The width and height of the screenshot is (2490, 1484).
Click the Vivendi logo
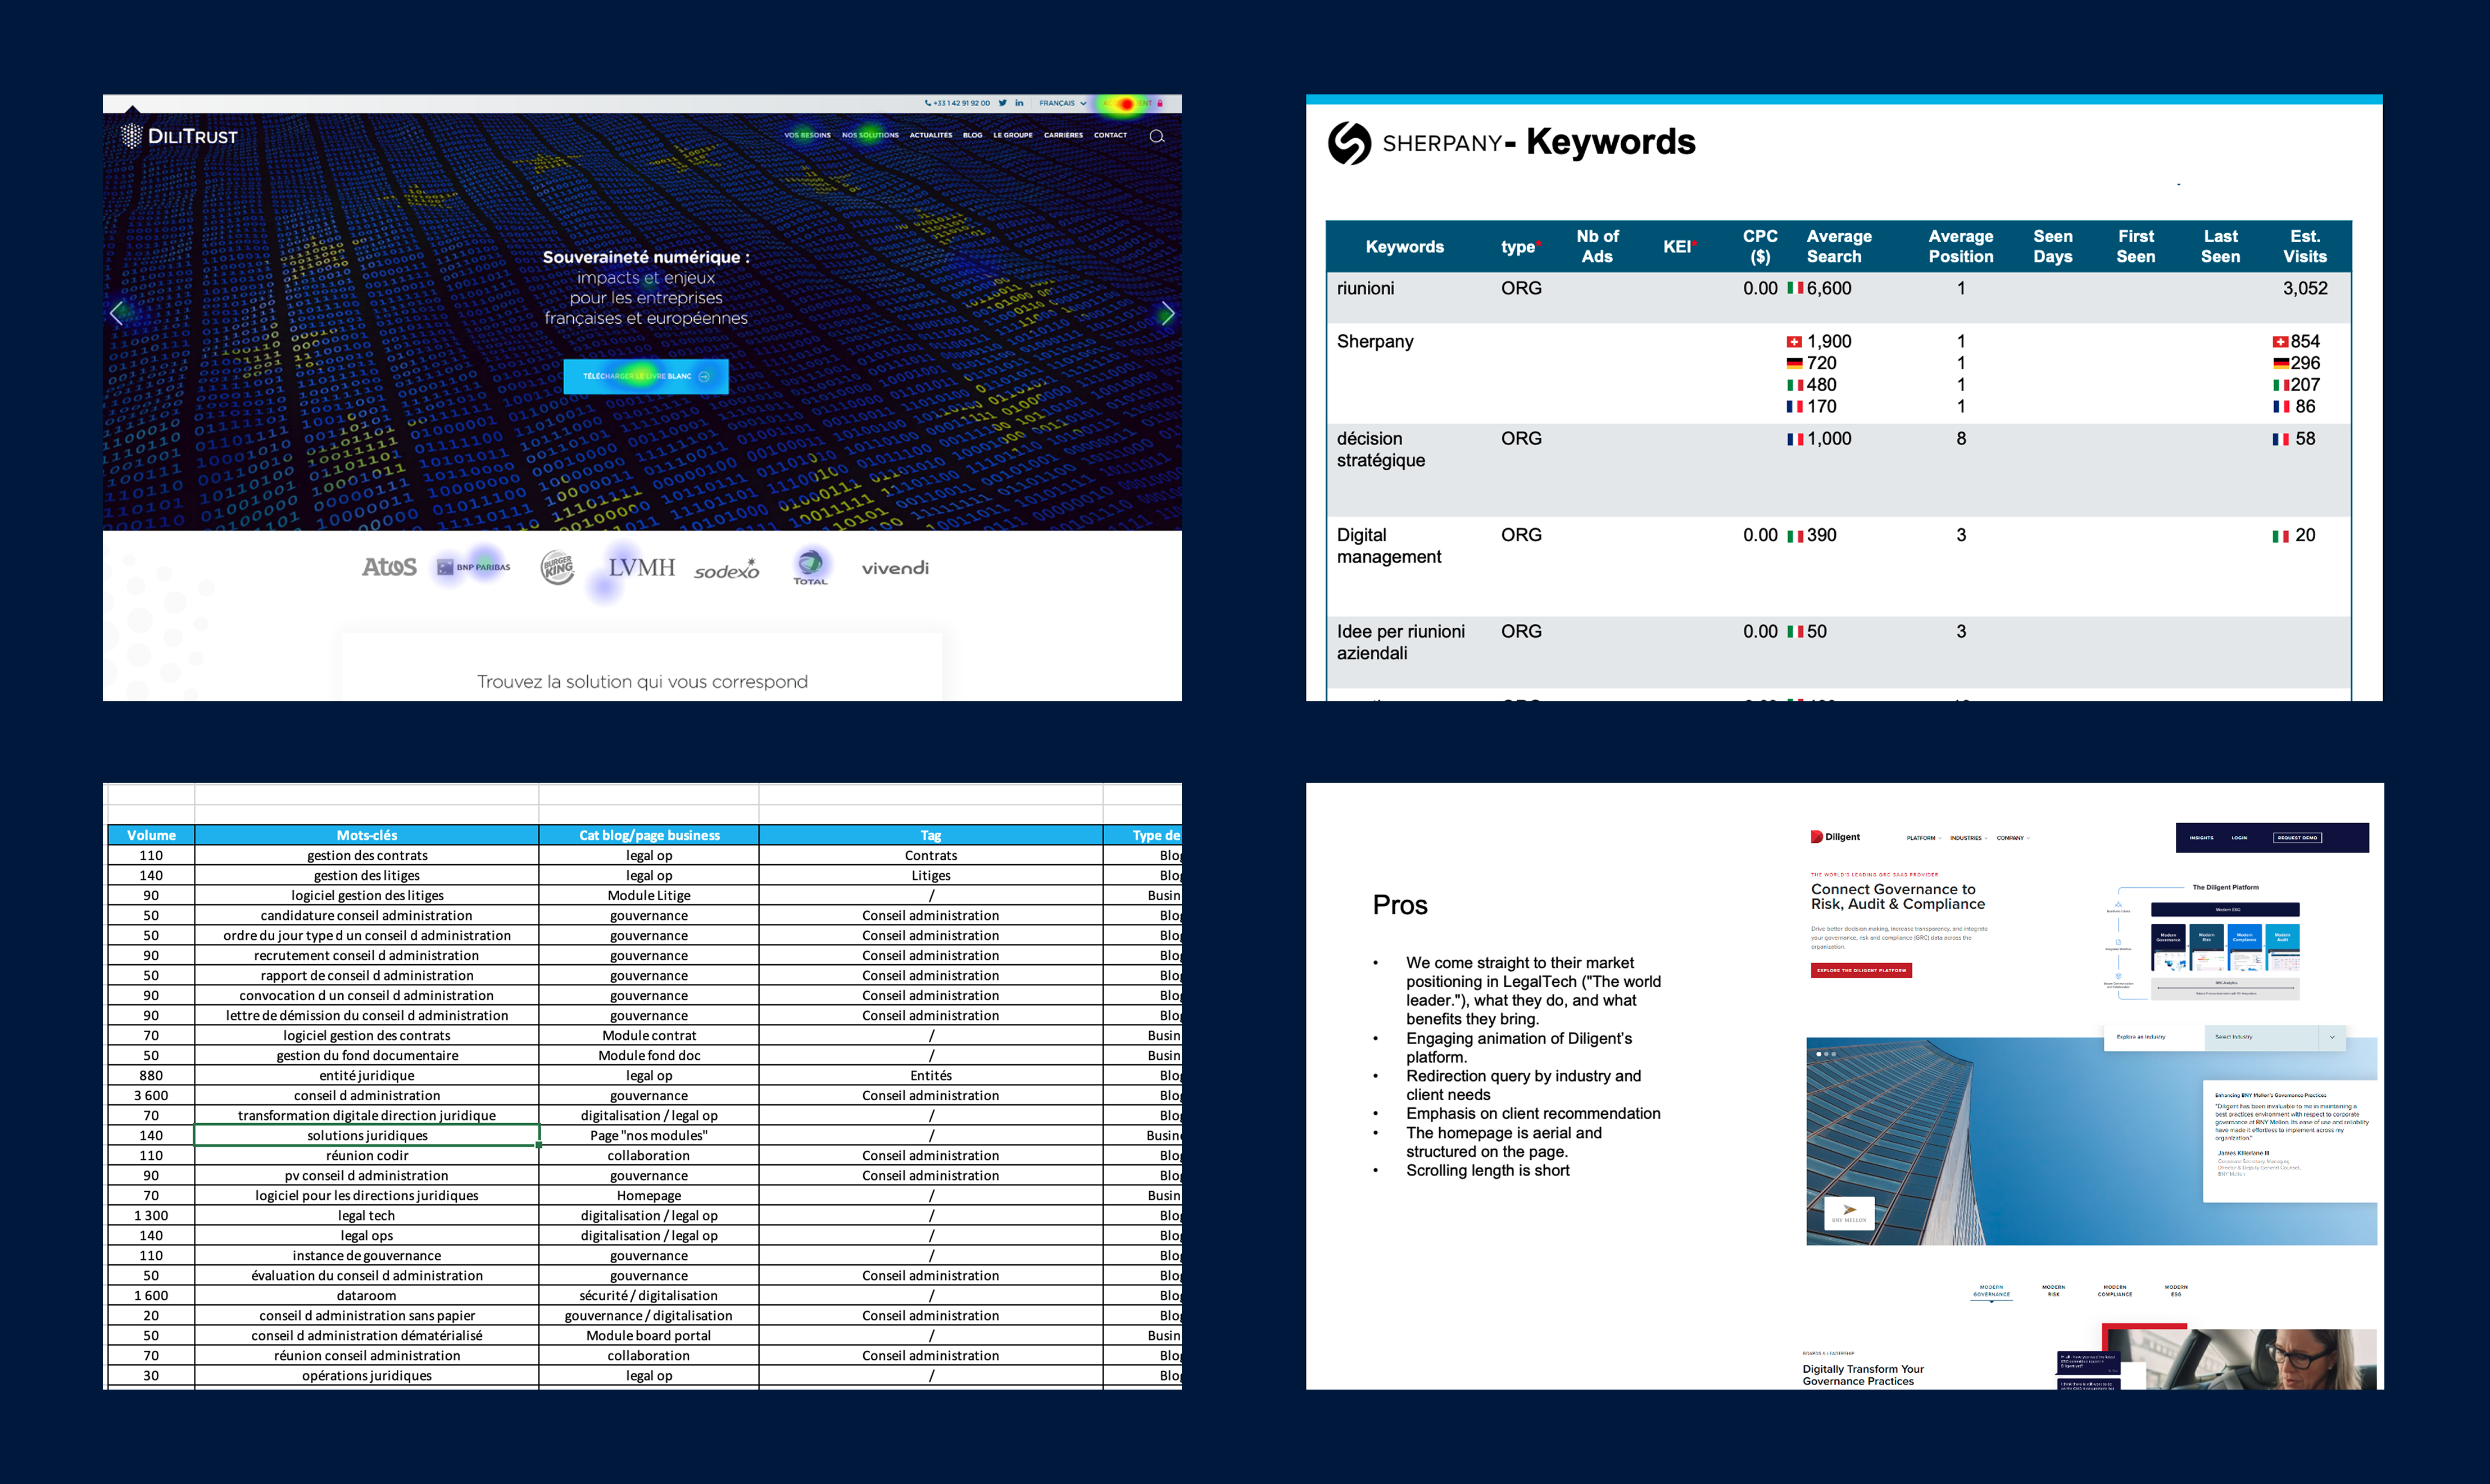coord(895,568)
